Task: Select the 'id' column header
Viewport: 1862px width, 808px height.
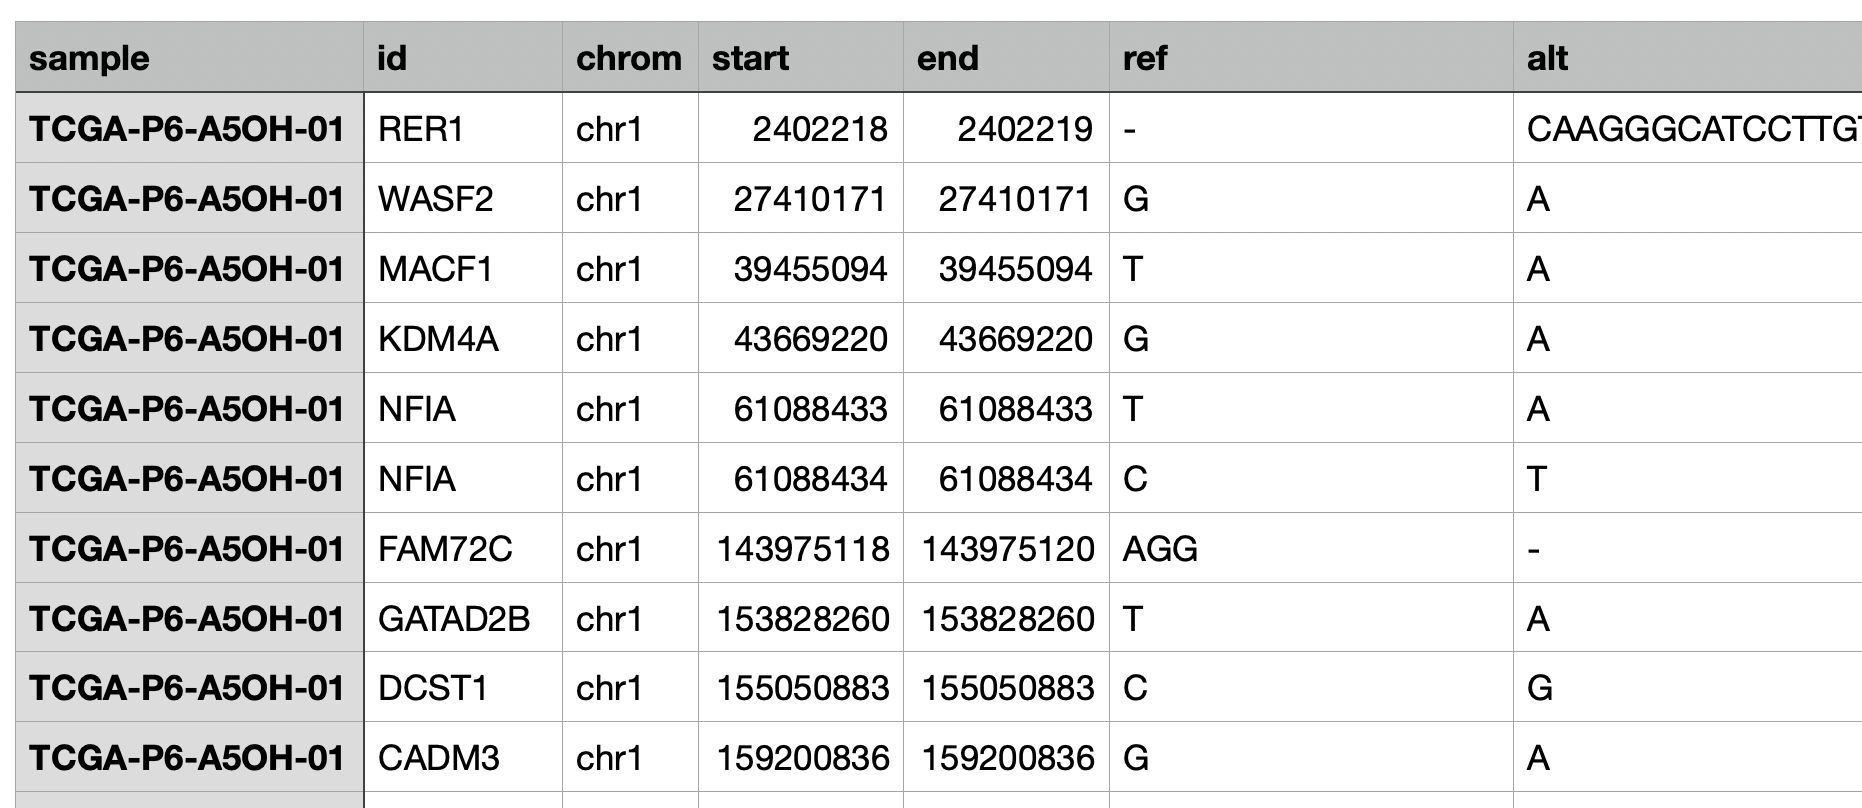Action: click(463, 58)
